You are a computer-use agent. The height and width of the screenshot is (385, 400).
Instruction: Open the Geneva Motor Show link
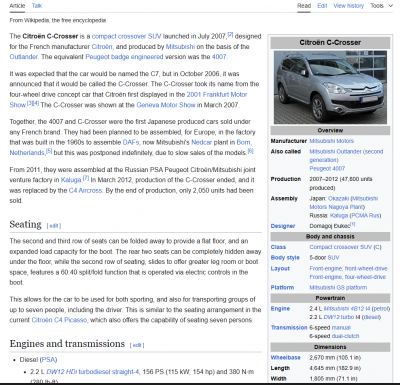click(166, 105)
